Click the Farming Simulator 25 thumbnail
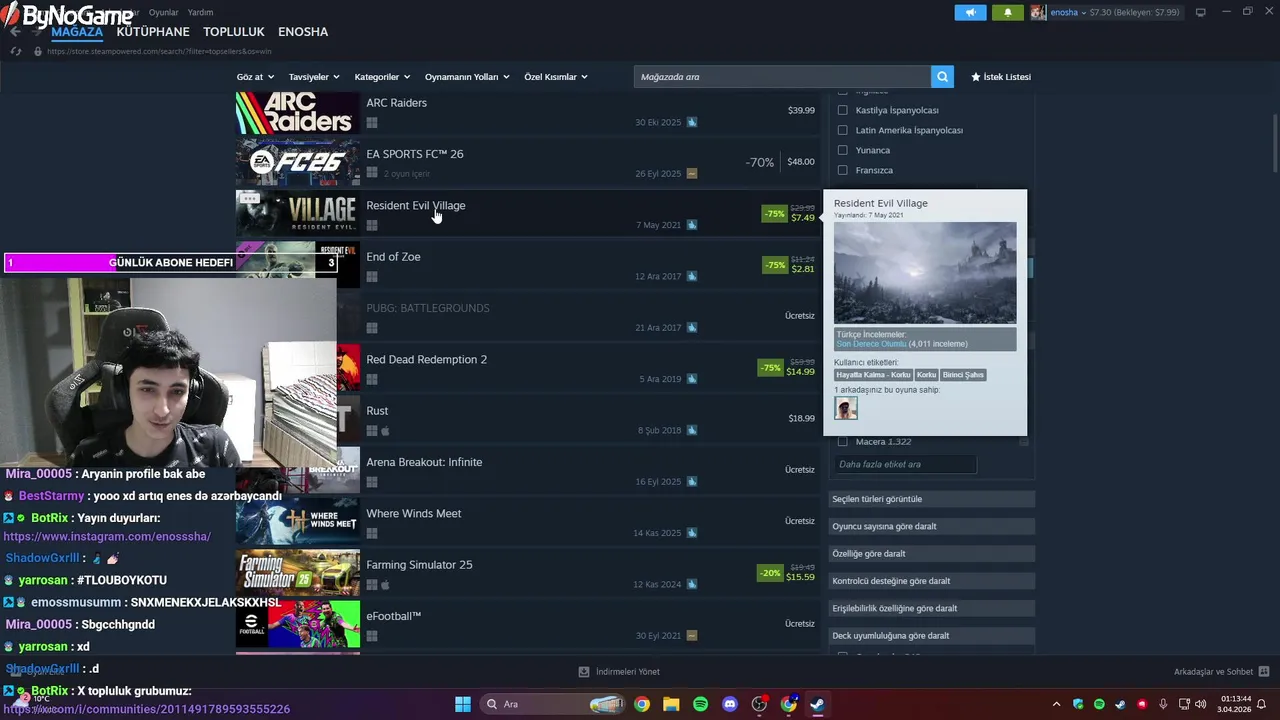Screen dimensions: 1280x720 coord(297,574)
